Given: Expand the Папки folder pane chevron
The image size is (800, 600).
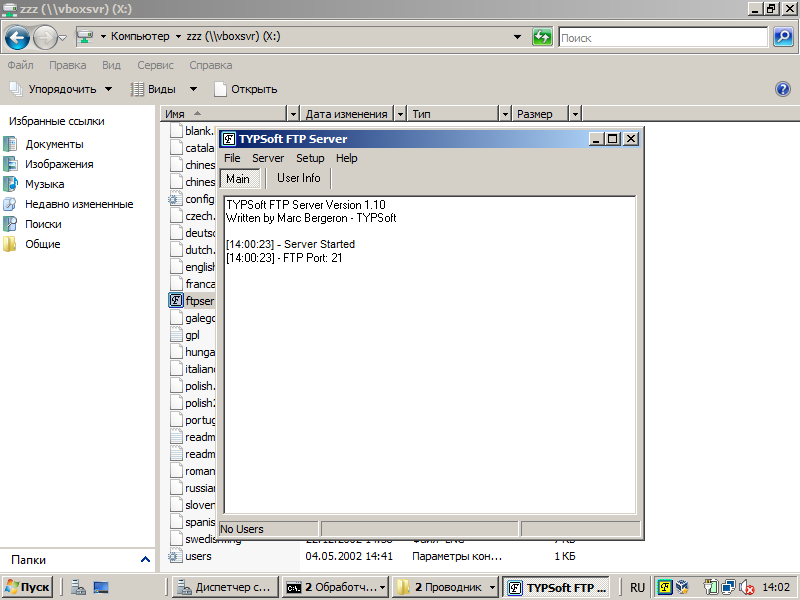Looking at the screenshot, I should point(145,560).
